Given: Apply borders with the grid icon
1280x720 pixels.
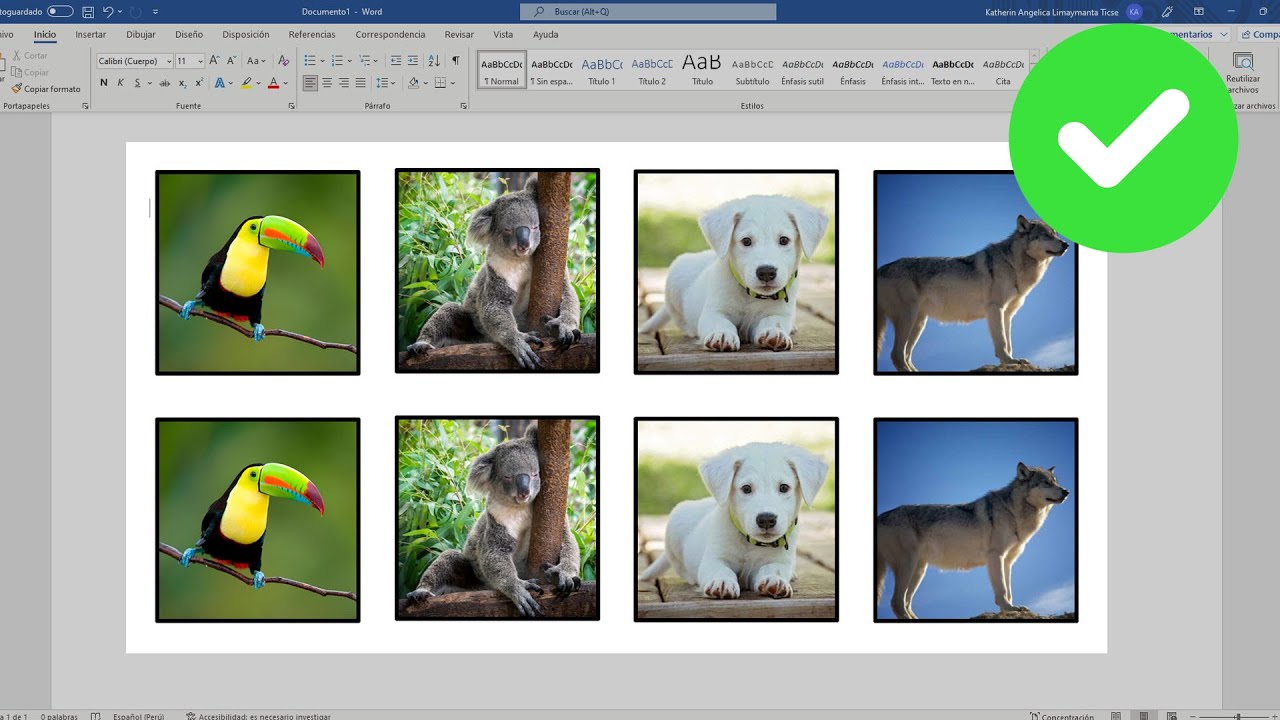Looking at the screenshot, I should [x=440, y=83].
